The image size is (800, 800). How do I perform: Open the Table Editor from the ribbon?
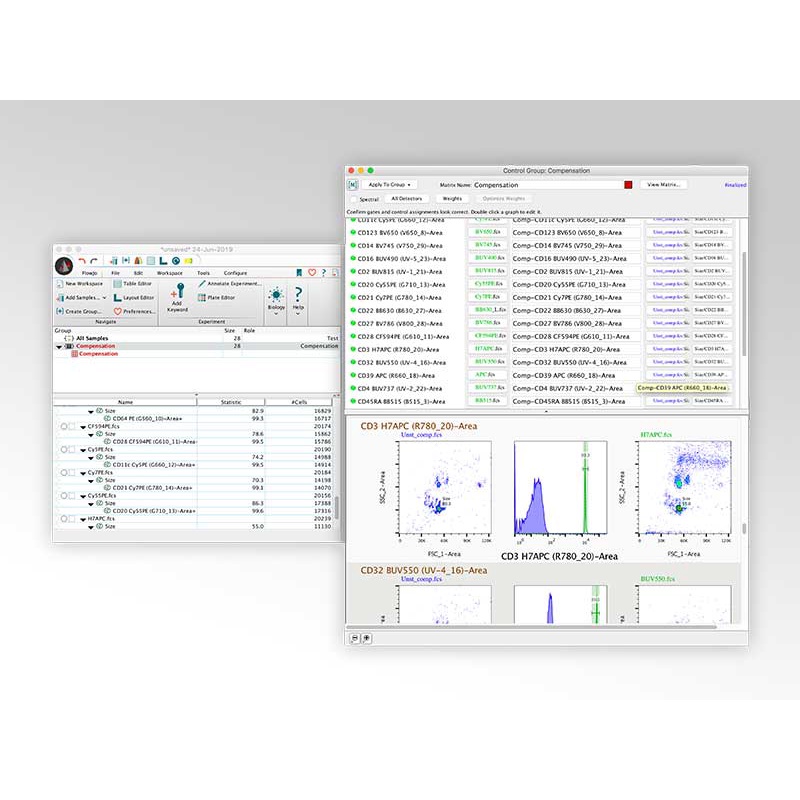pyautogui.click(x=133, y=284)
